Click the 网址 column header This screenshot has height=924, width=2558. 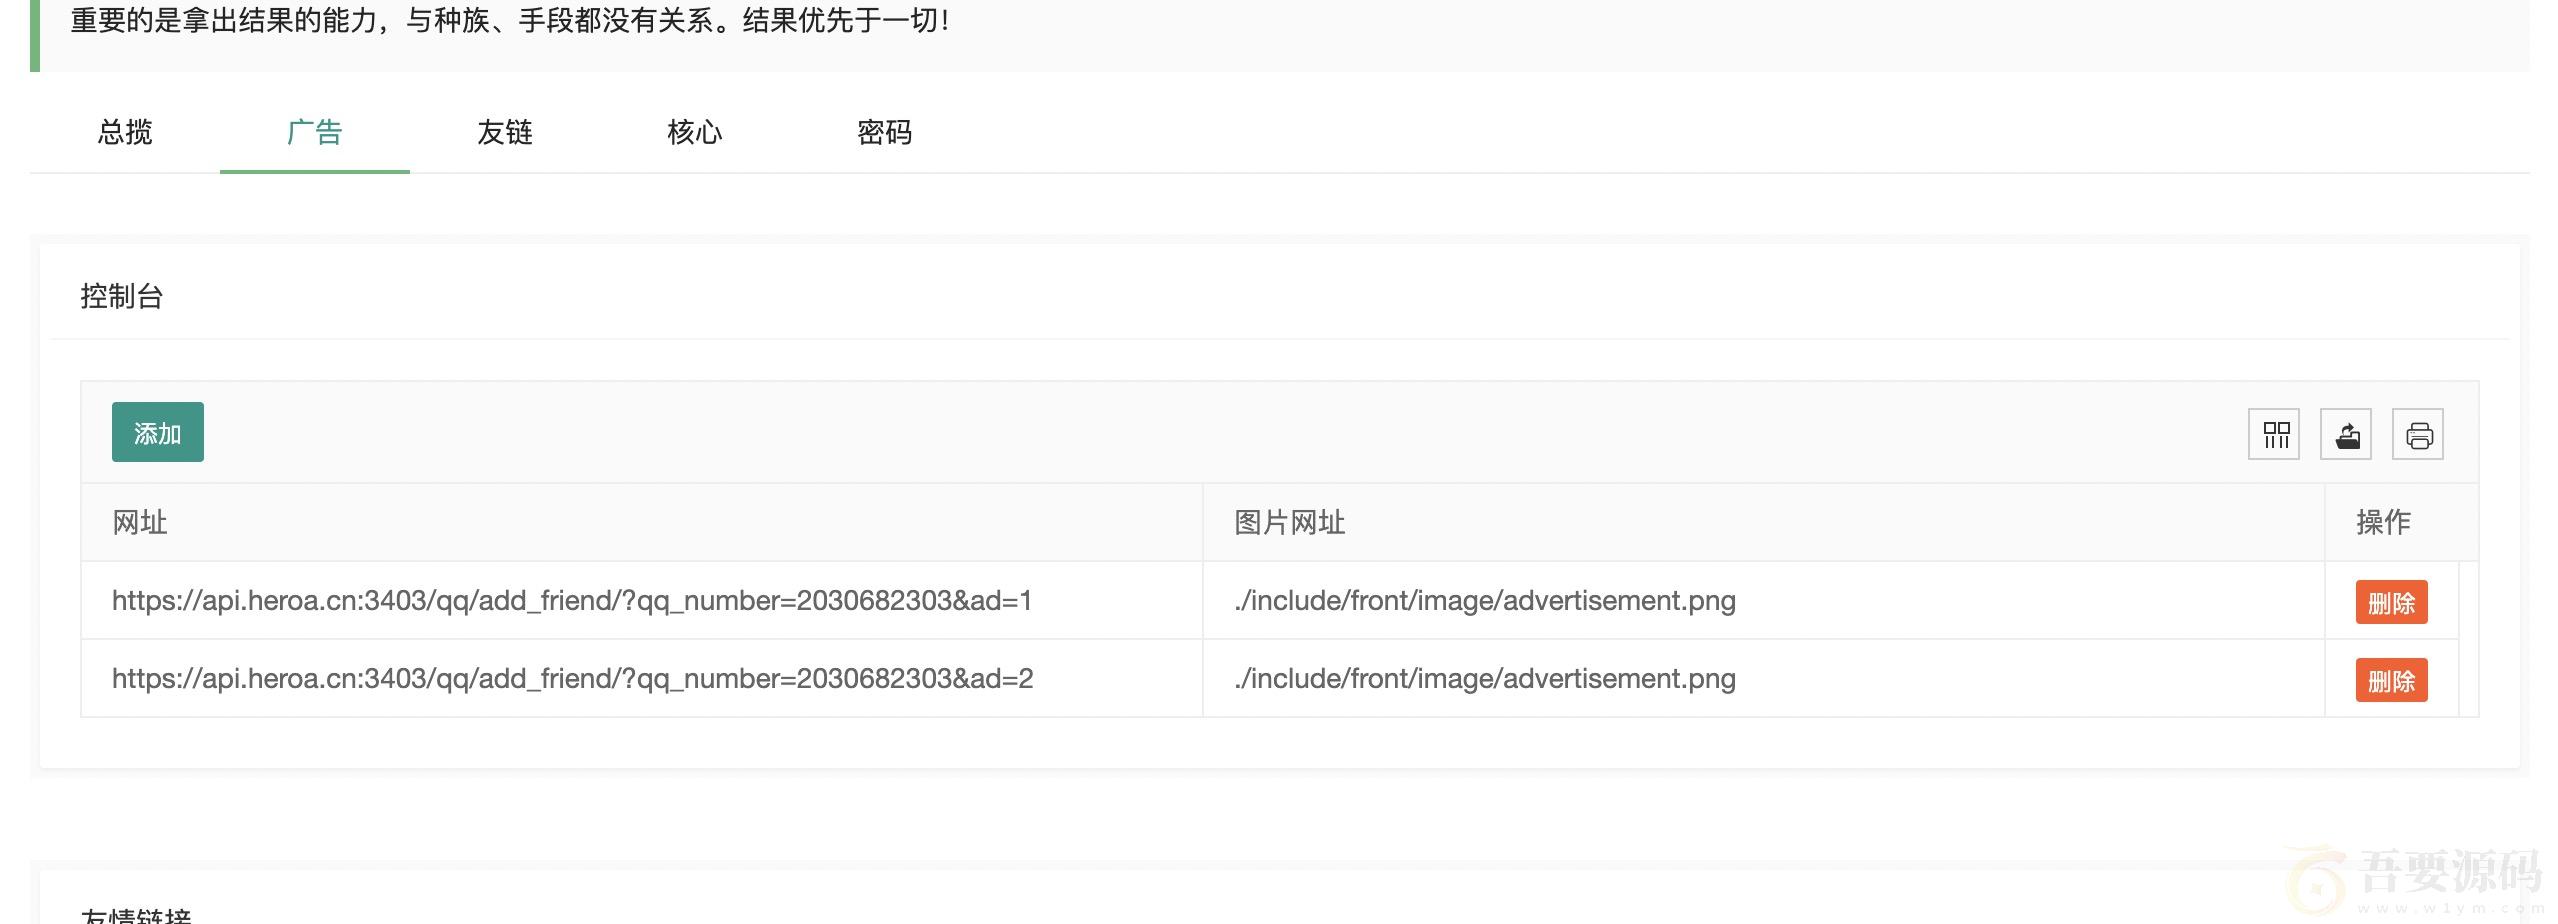pyautogui.click(x=642, y=522)
